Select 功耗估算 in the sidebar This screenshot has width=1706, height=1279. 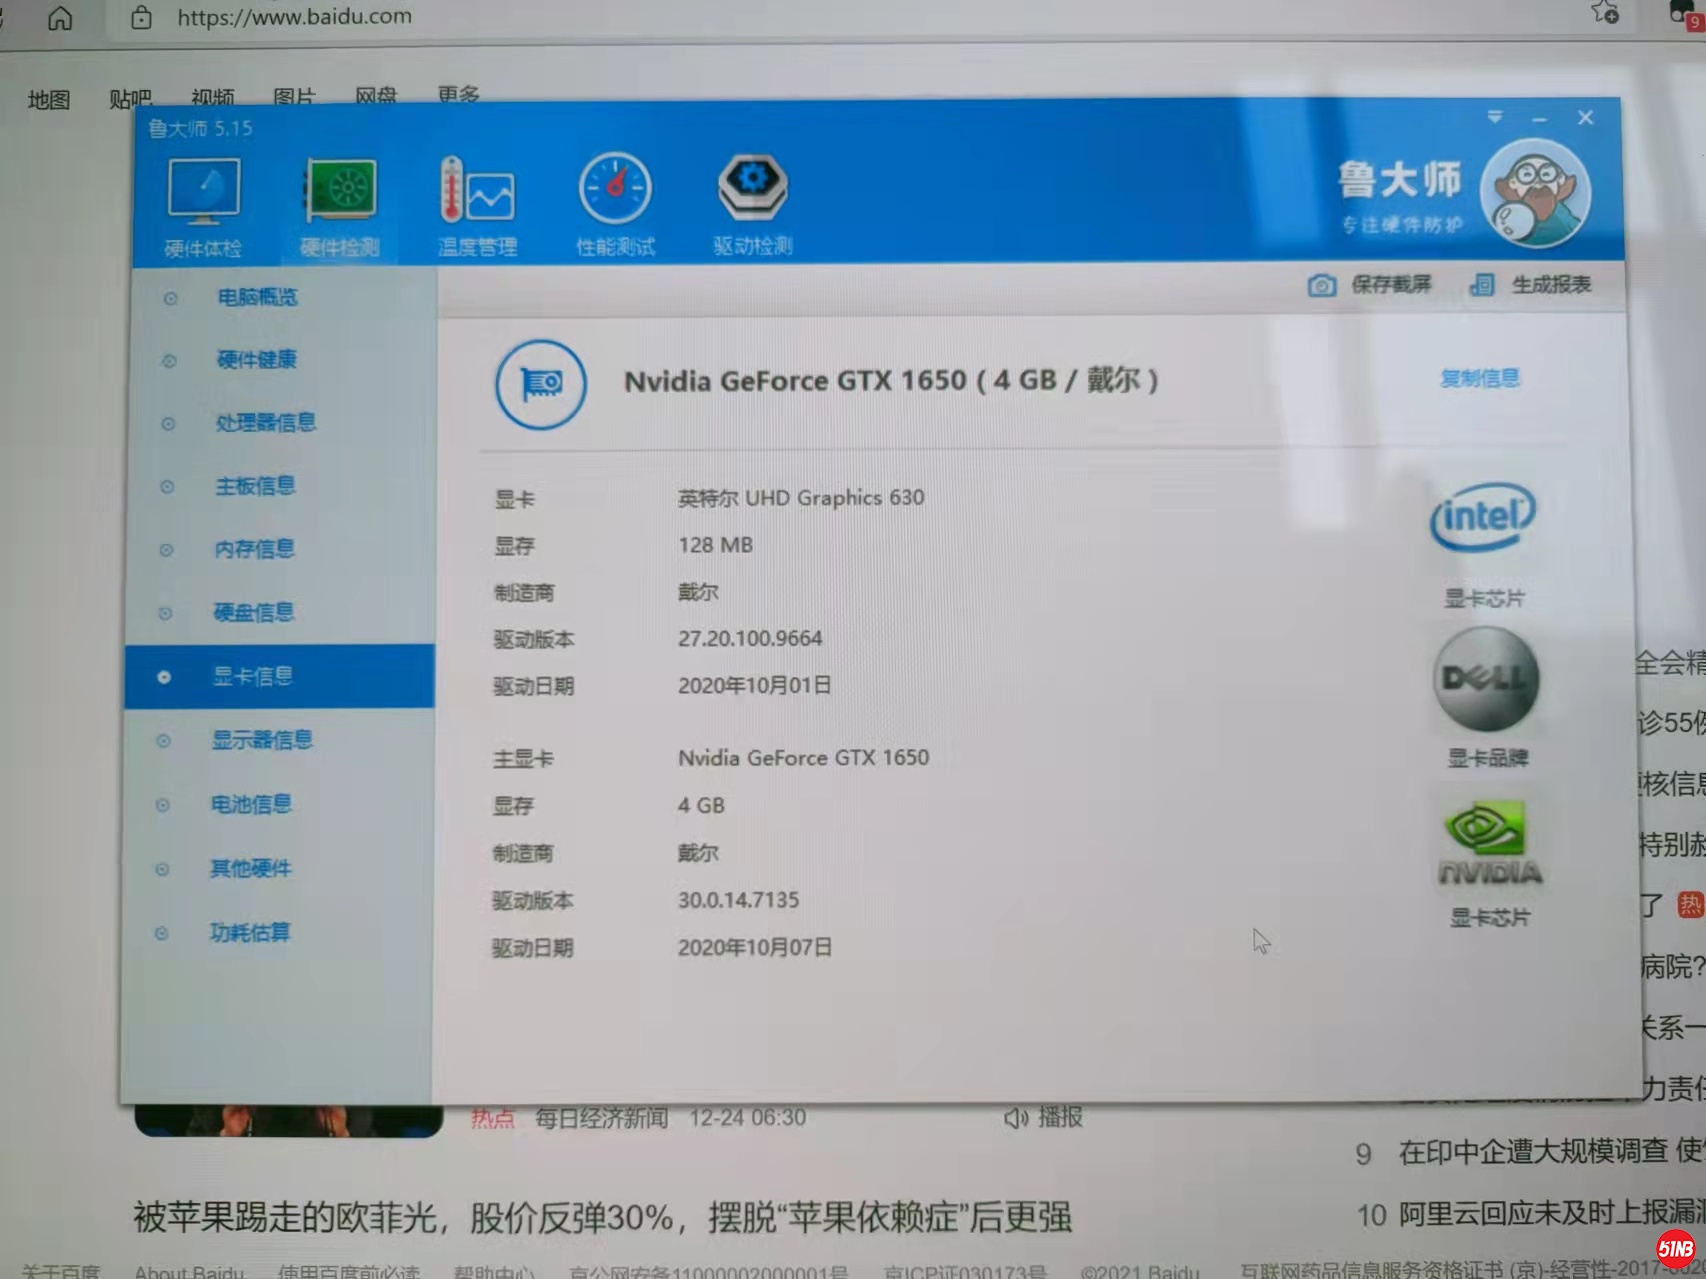(x=250, y=933)
